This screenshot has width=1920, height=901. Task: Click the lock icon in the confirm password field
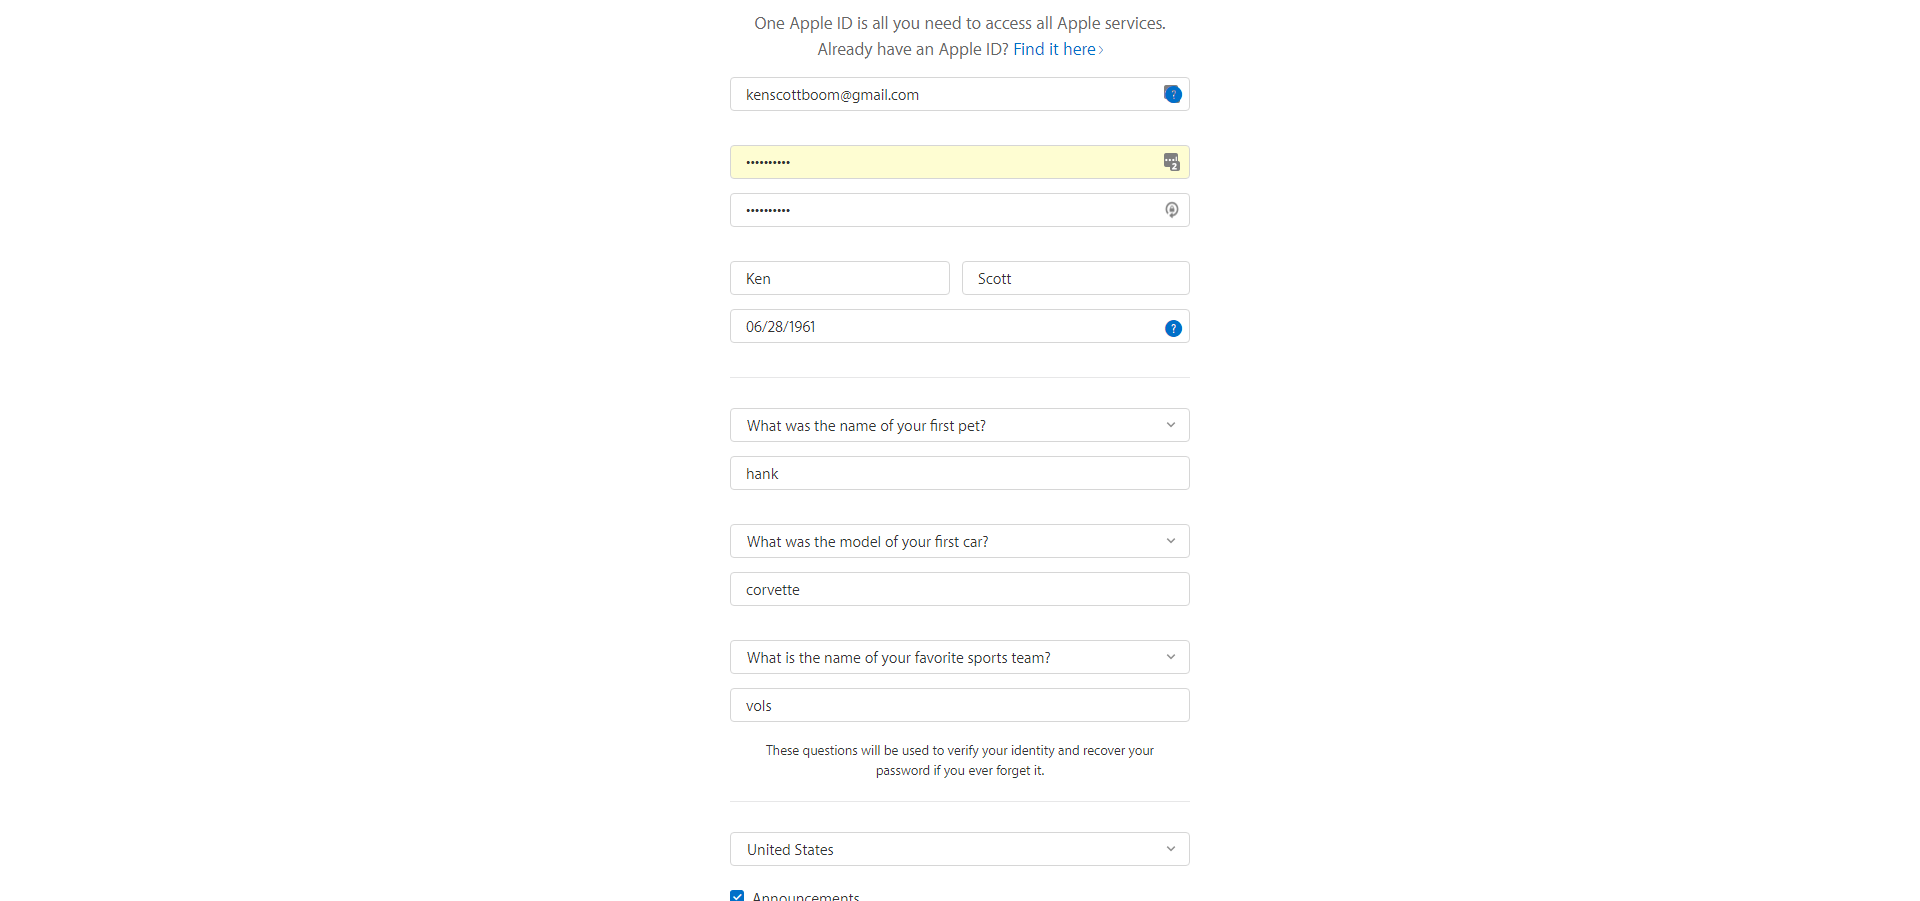[x=1172, y=210]
